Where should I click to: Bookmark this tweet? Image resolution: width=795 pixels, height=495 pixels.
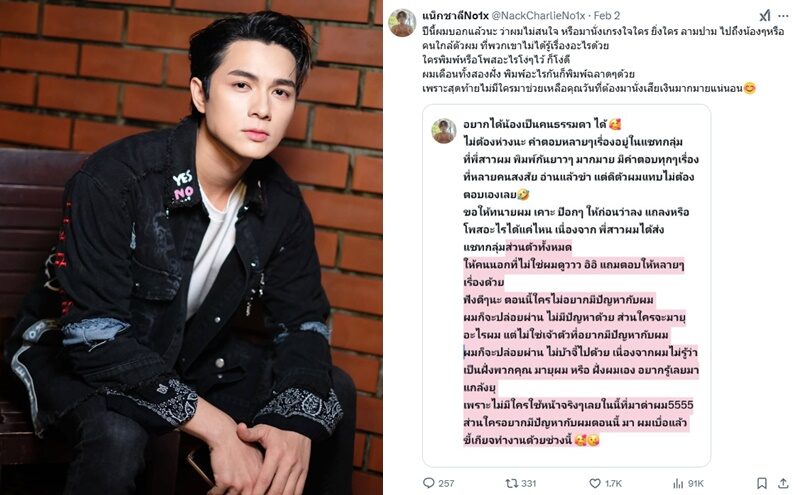click(x=761, y=483)
